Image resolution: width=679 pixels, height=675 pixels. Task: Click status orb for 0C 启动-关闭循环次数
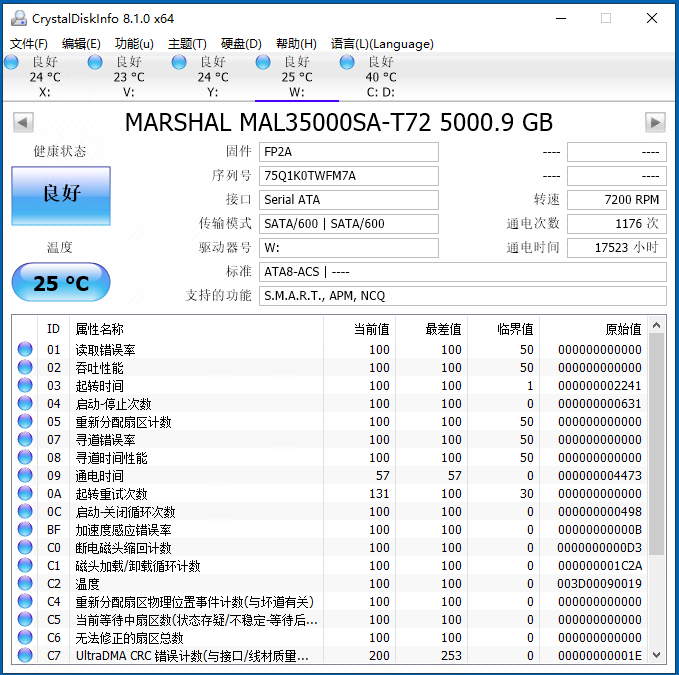click(25, 511)
